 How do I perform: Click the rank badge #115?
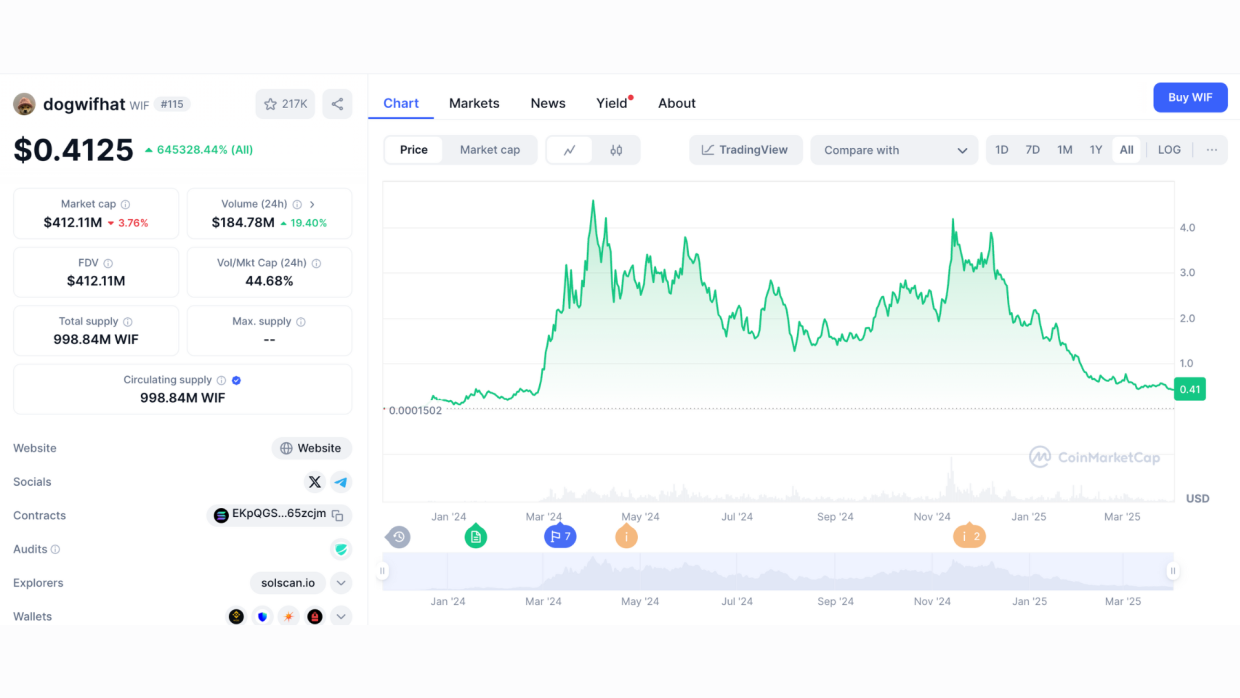click(173, 104)
